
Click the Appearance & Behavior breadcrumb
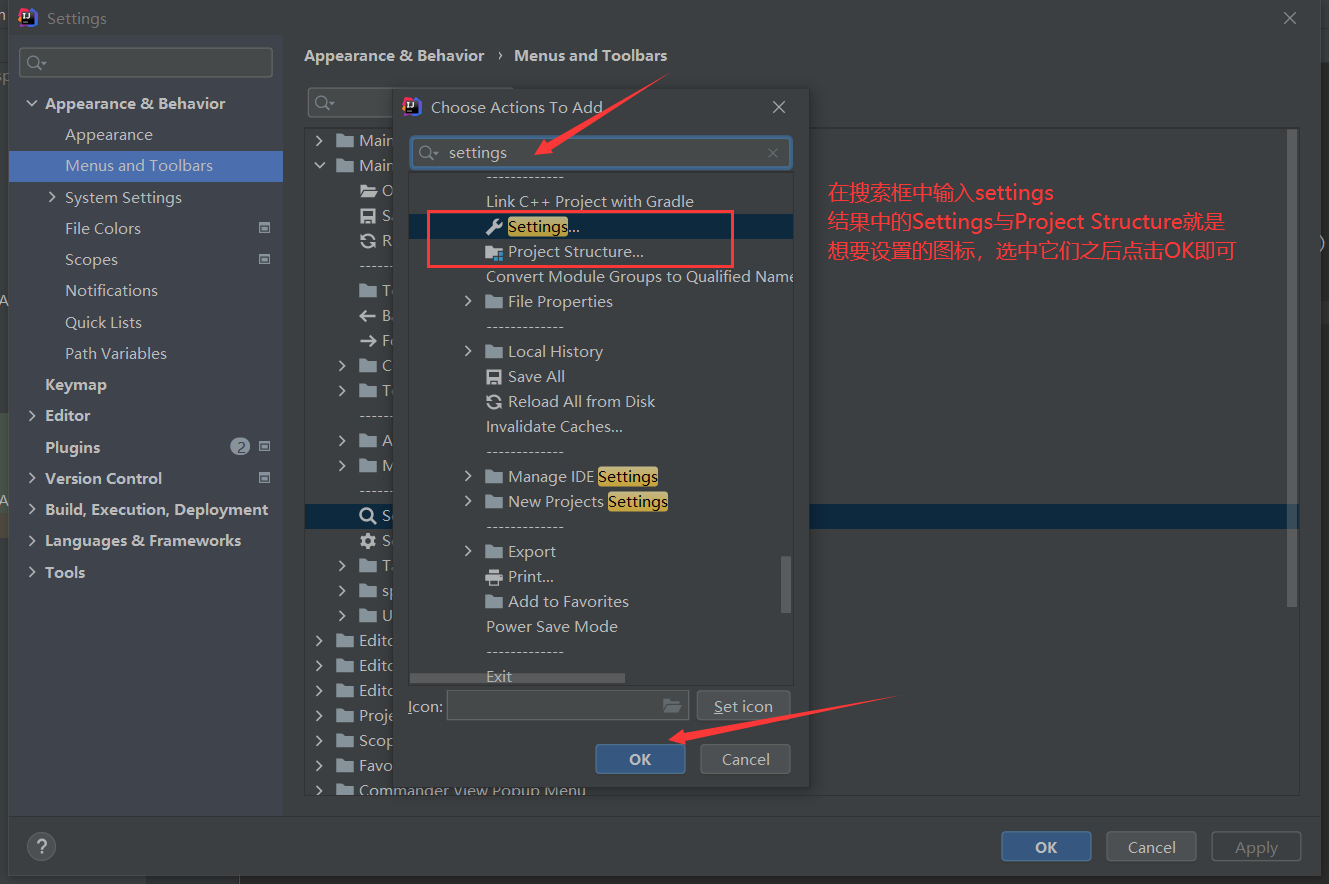click(394, 56)
